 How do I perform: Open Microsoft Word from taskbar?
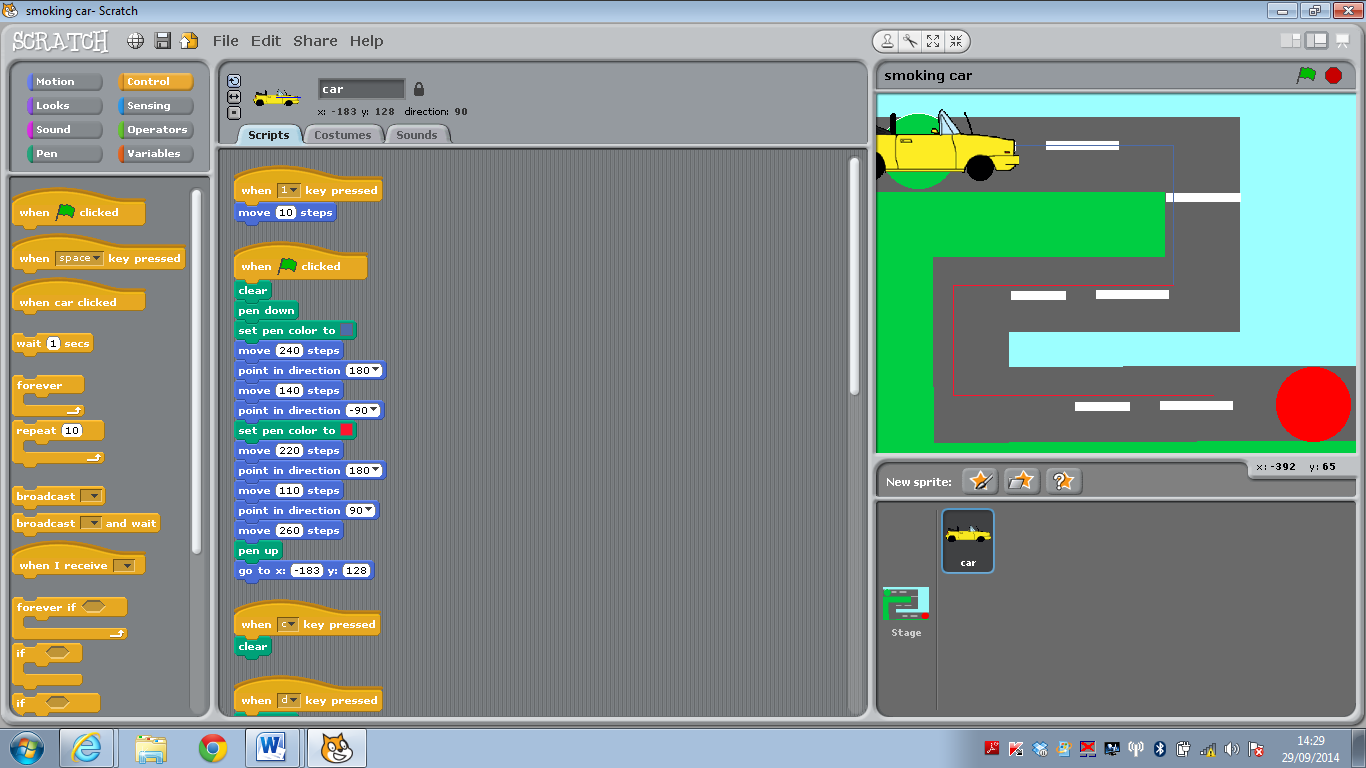coord(272,748)
